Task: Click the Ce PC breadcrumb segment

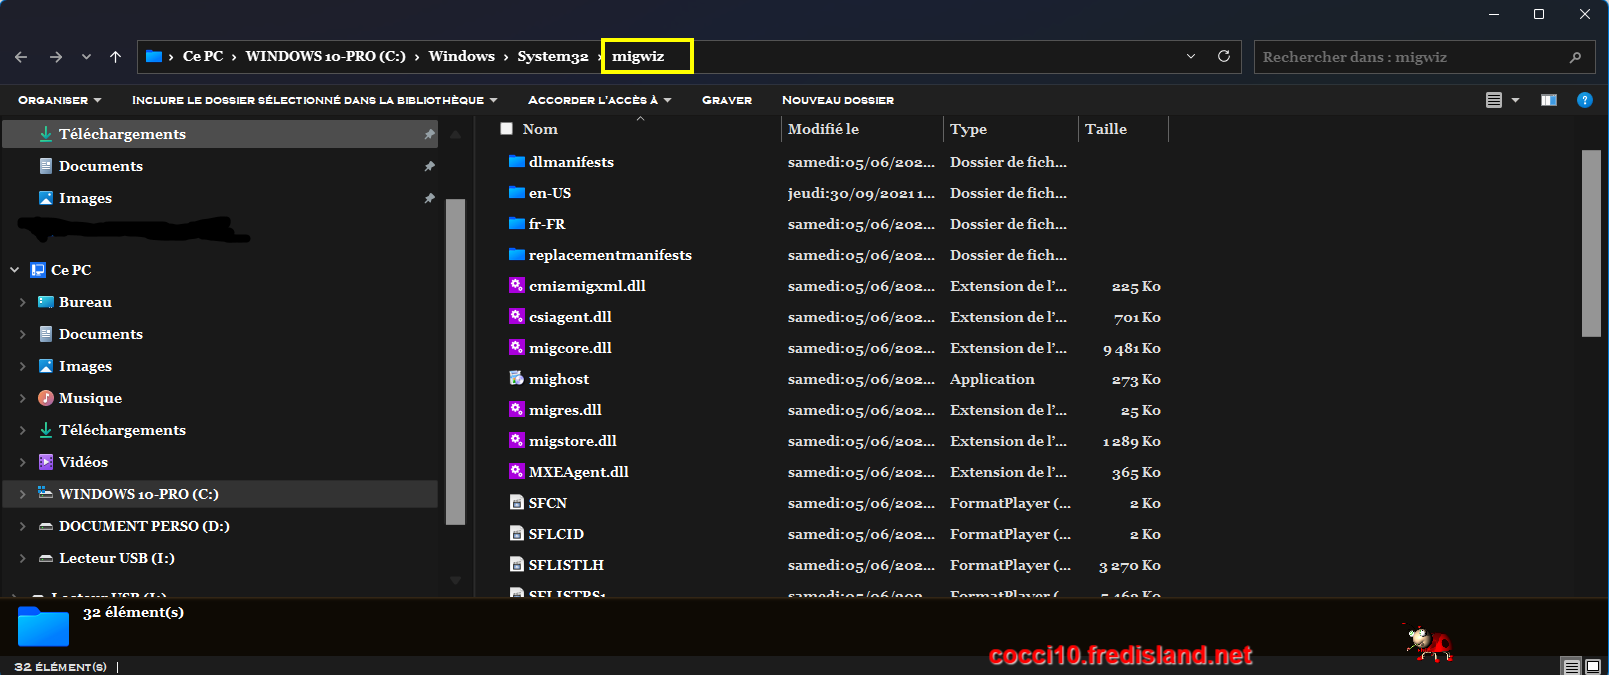Action: click(x=203, y=56)
